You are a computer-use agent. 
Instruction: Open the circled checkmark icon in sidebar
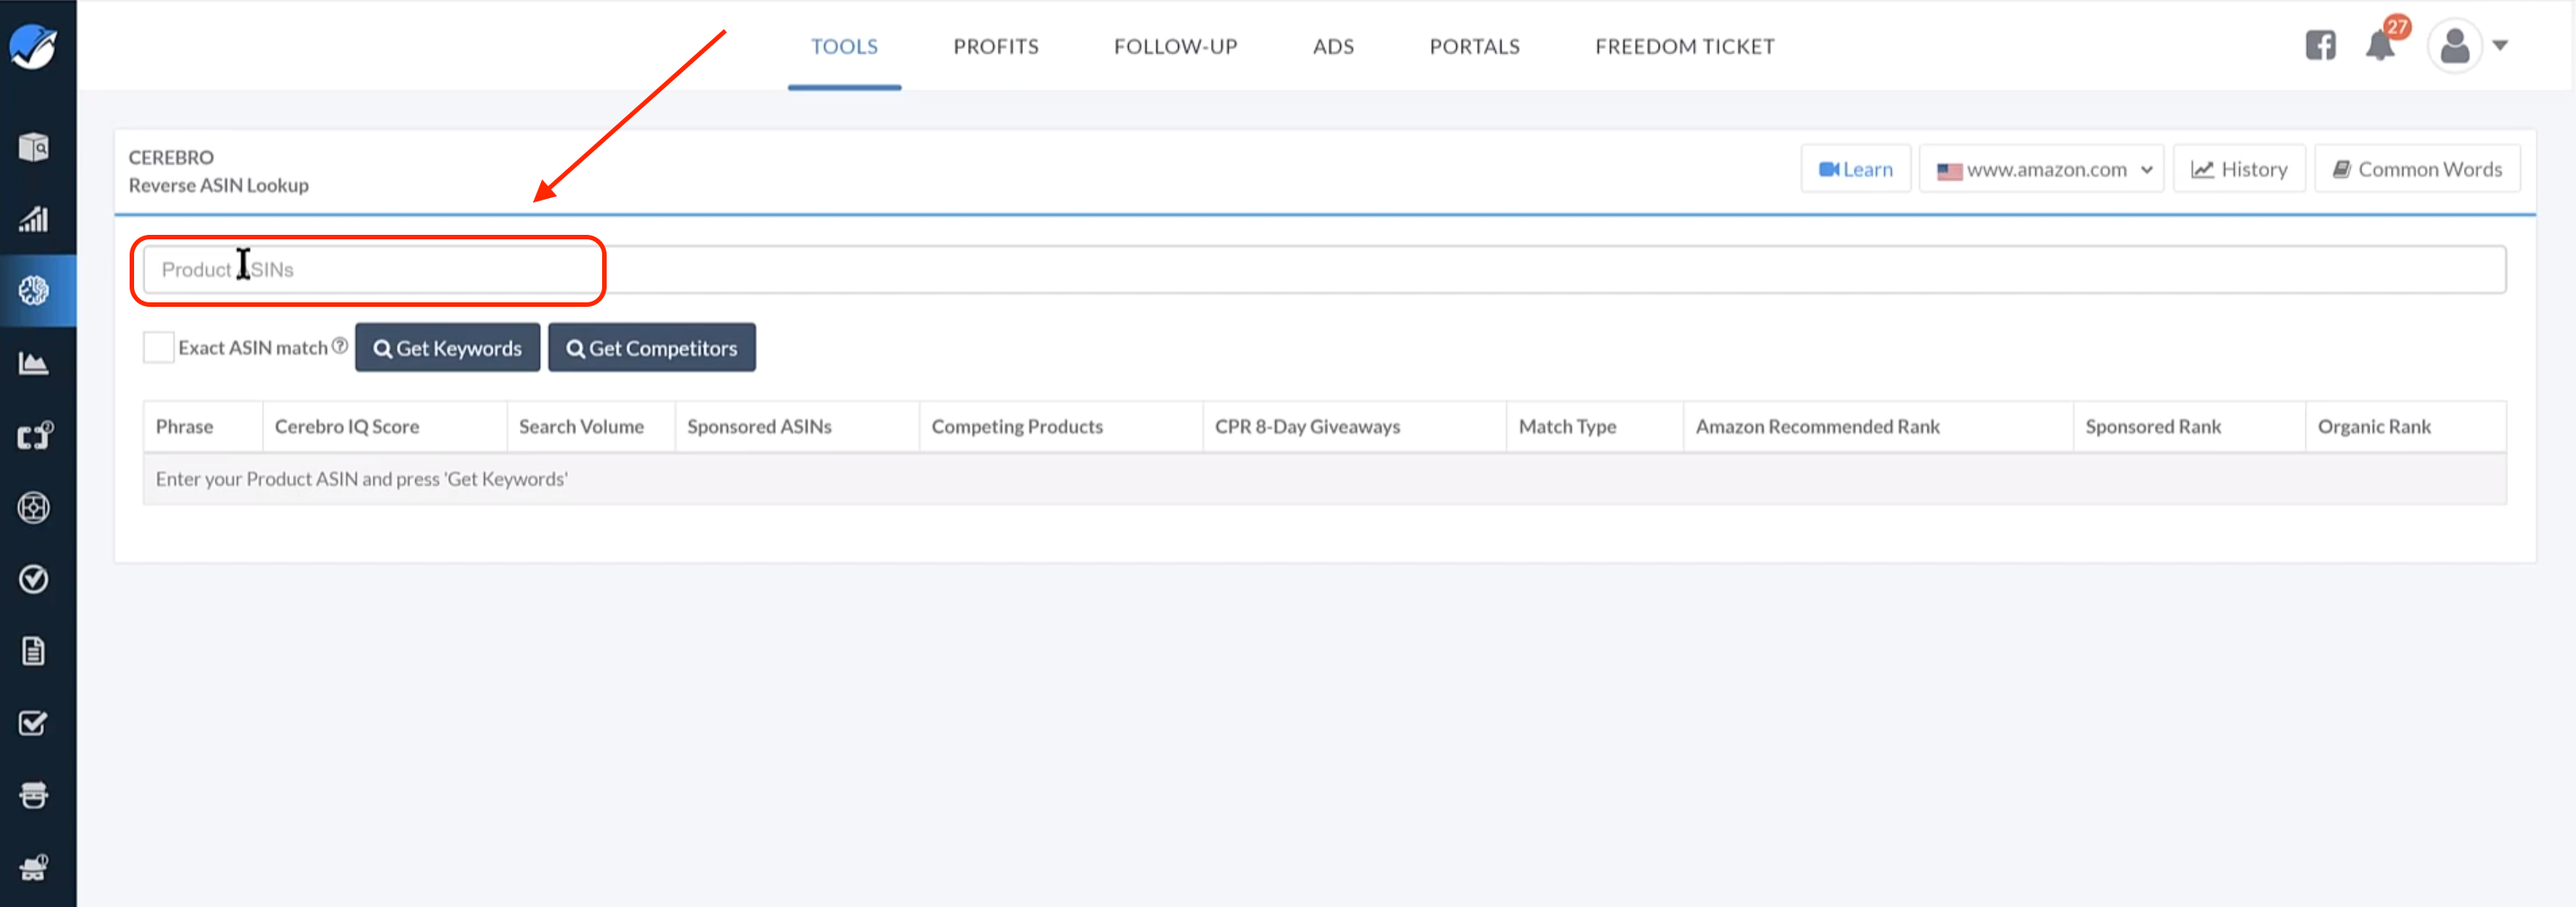click(33, 579)
